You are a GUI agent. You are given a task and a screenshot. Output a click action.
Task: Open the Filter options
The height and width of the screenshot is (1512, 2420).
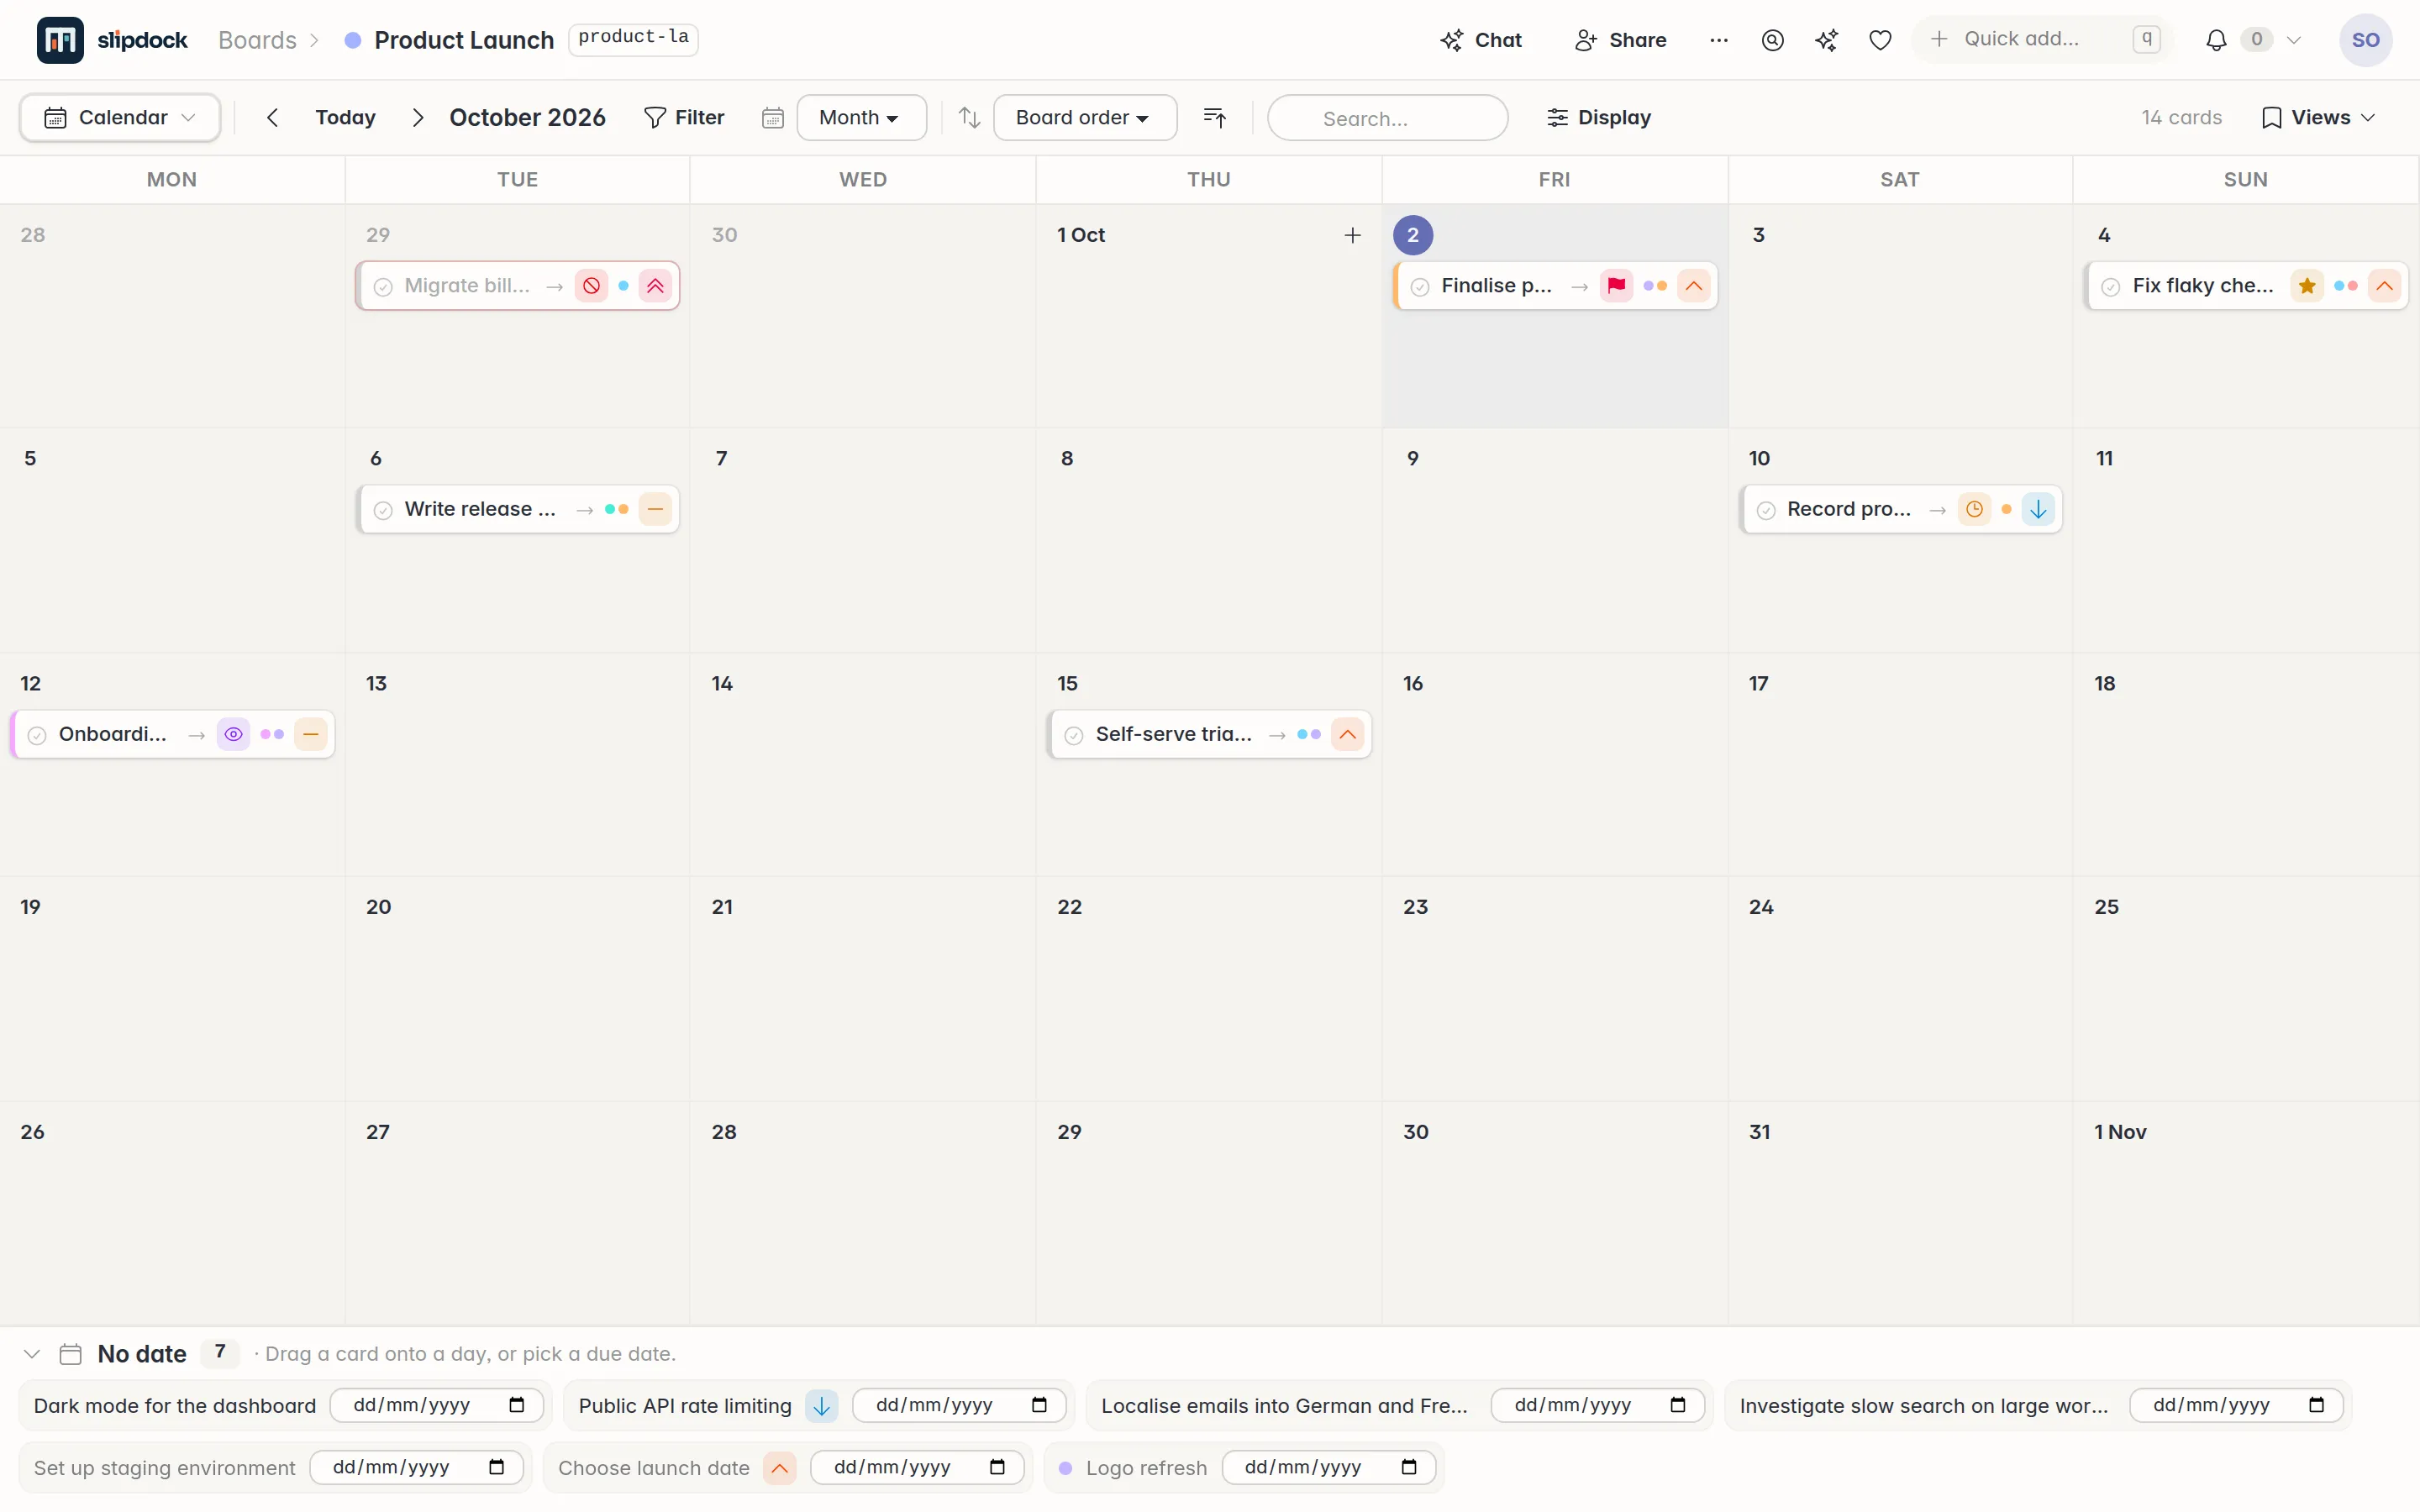click(684, 118)
